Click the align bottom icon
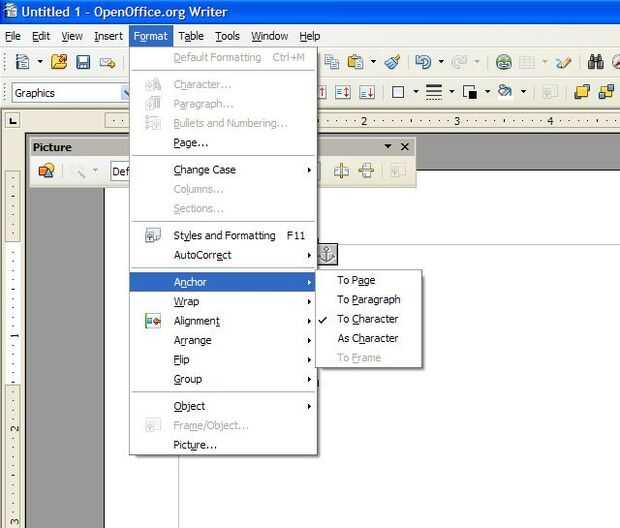620x528 pixels. point(367,93)
